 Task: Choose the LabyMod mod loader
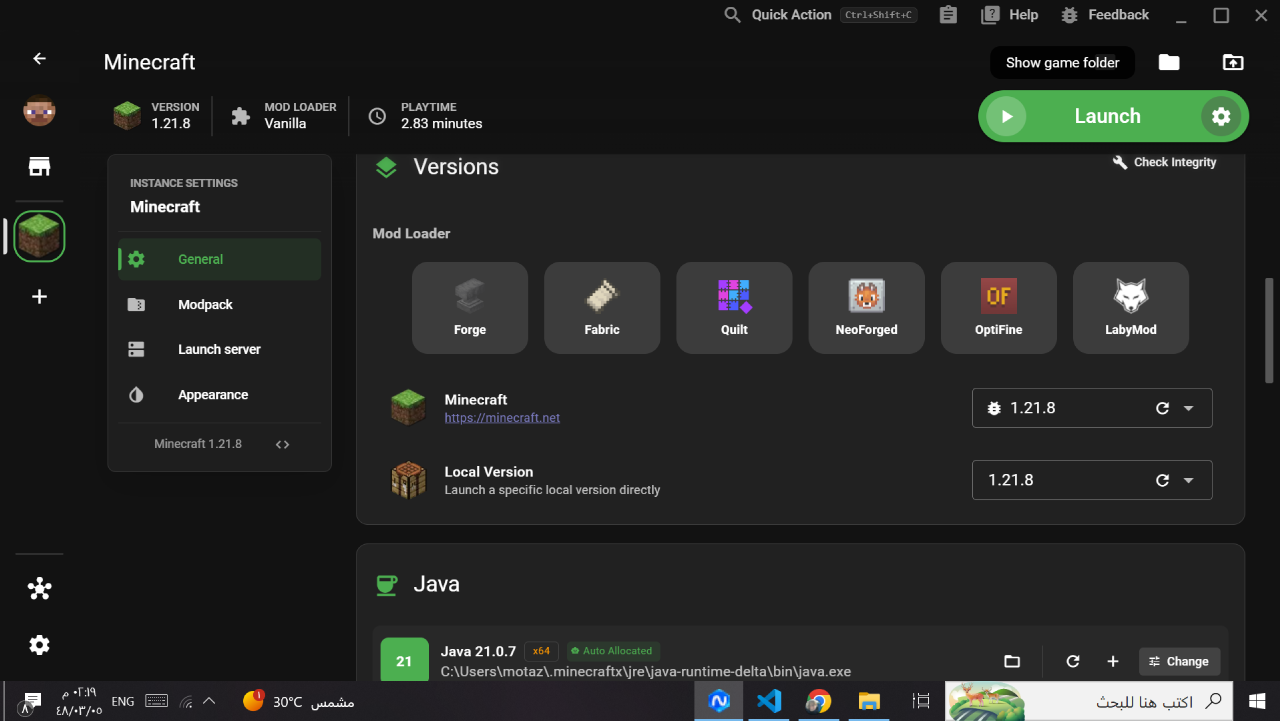point(1131,308)
